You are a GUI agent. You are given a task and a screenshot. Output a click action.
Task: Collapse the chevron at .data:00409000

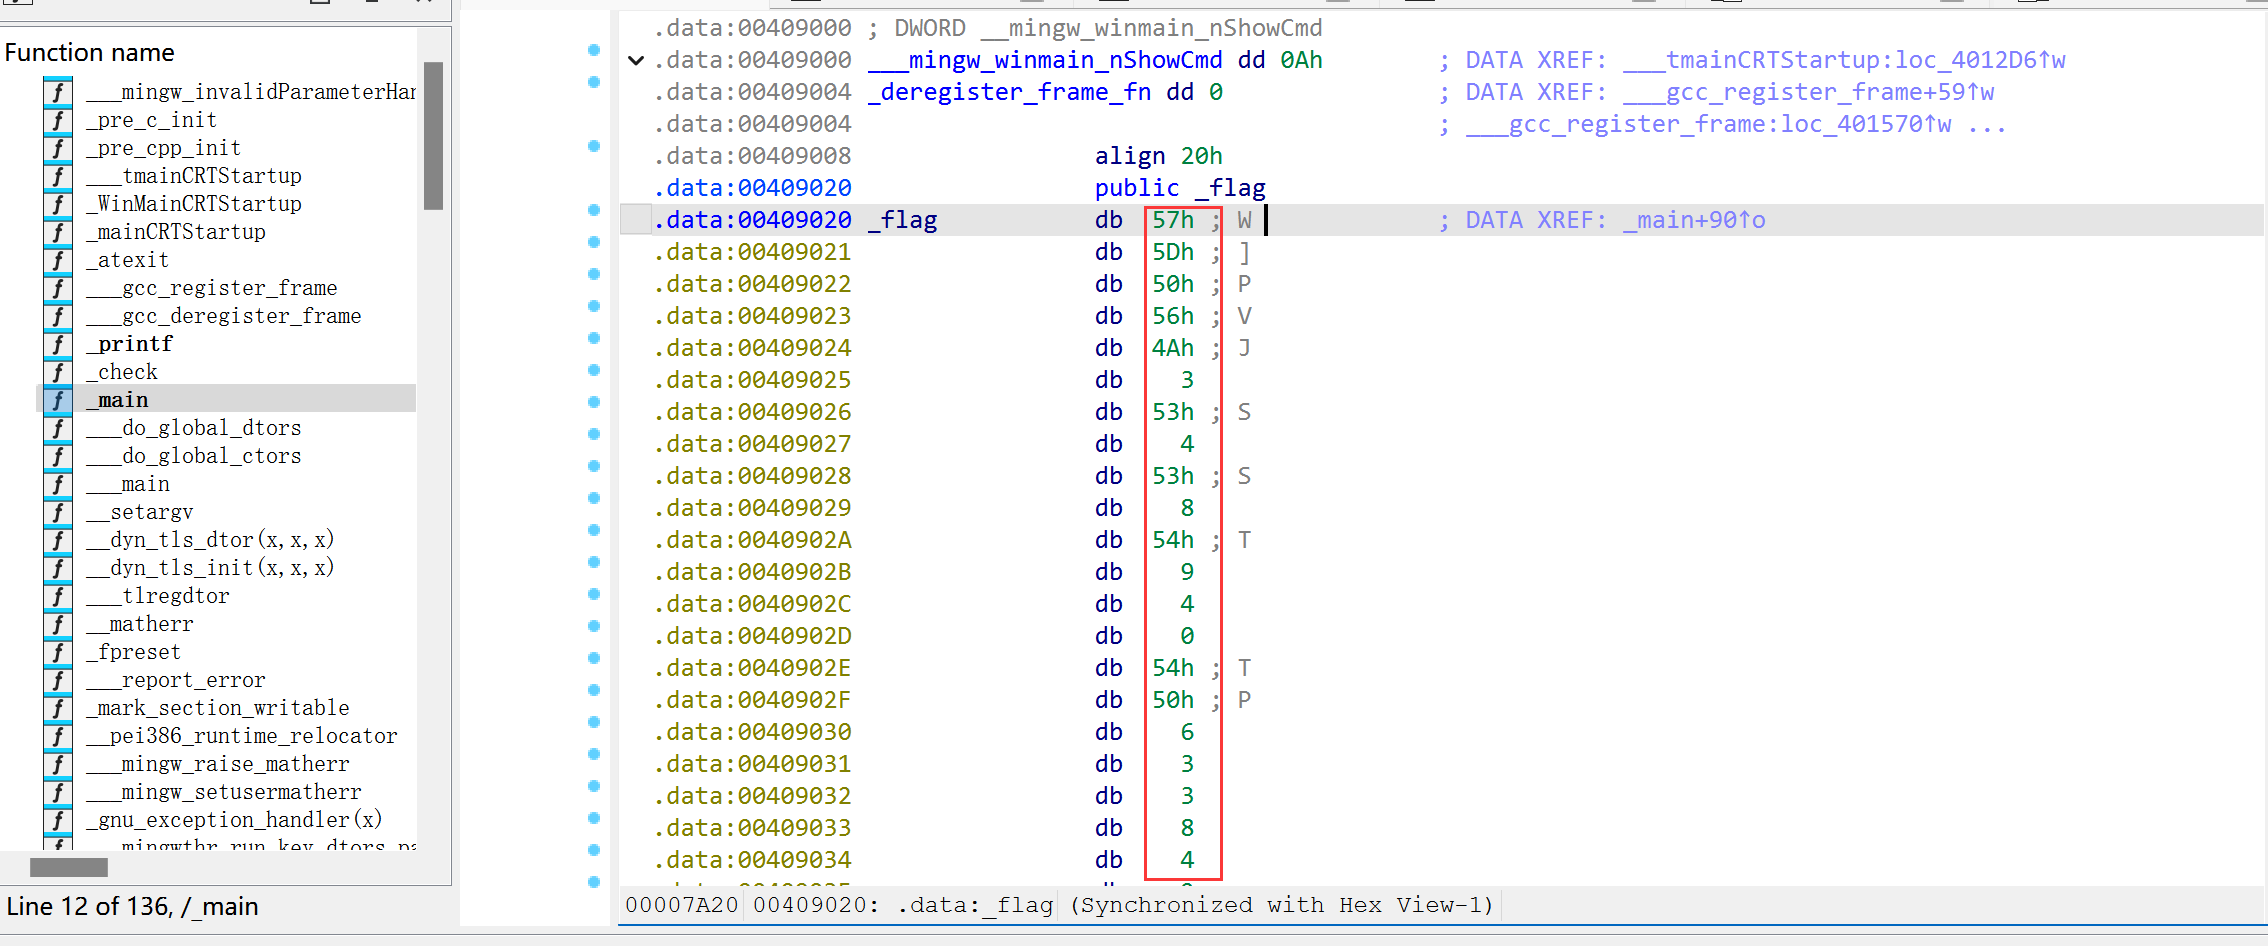[636, 60]
